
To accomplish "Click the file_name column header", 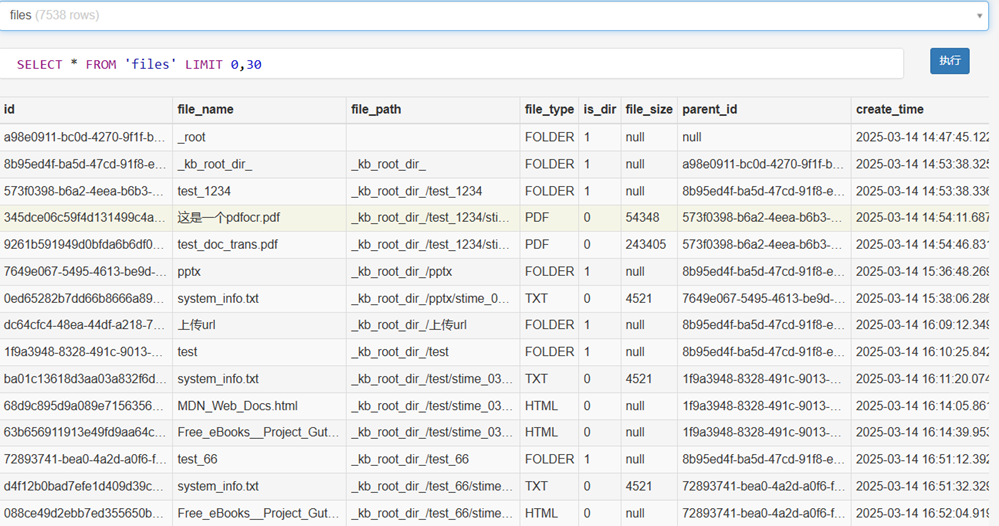I will click(205, 109).
